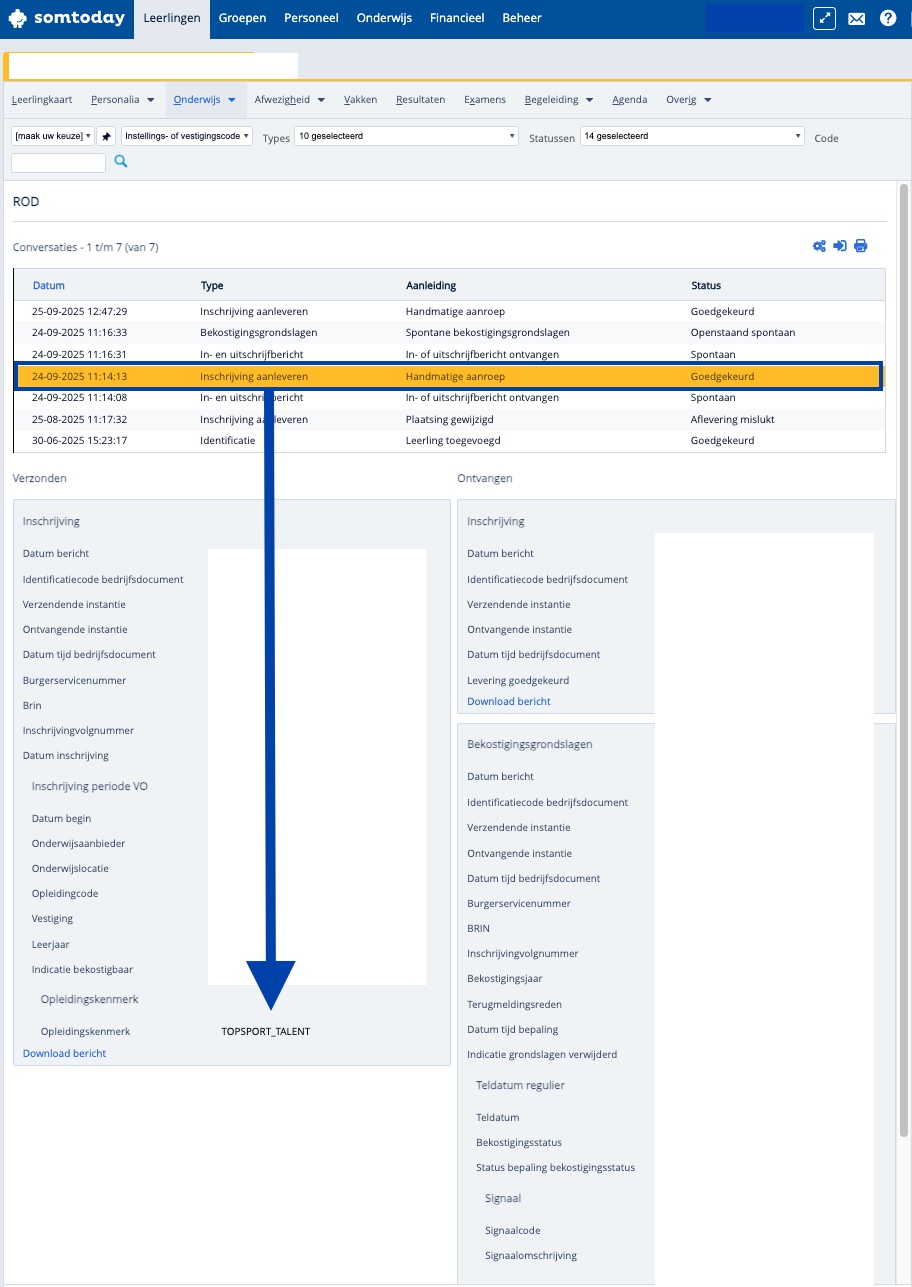912x1287 pixels.
Task: Click the magnifier search icon
Action: pos(121,161)
